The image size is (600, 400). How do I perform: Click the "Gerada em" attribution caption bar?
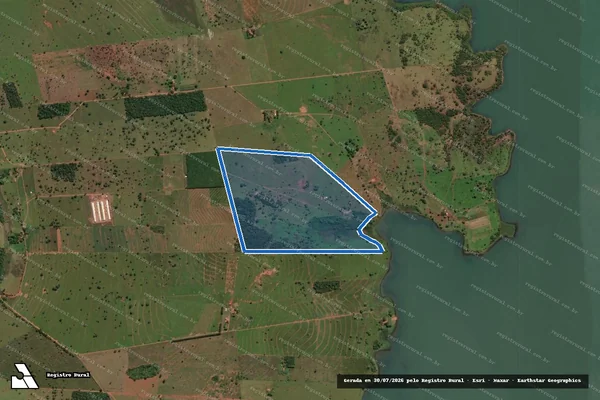coord(462,381)
